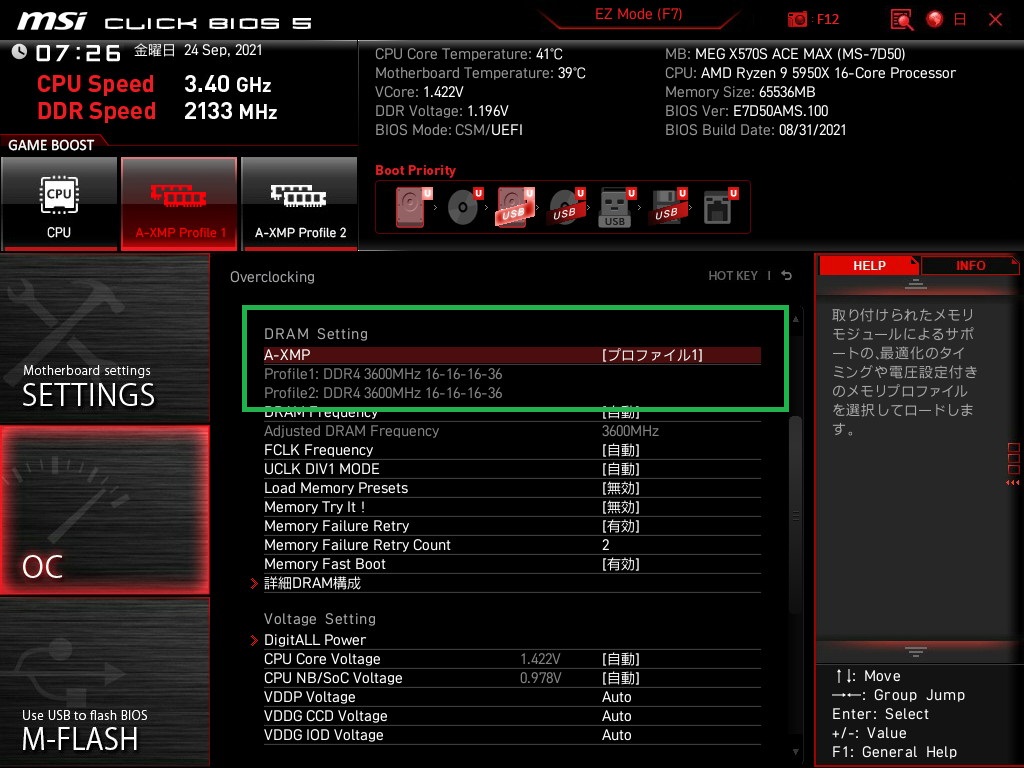Select the USB key boot device icon
1024x768 pixels.
click(x=617, y=207)
